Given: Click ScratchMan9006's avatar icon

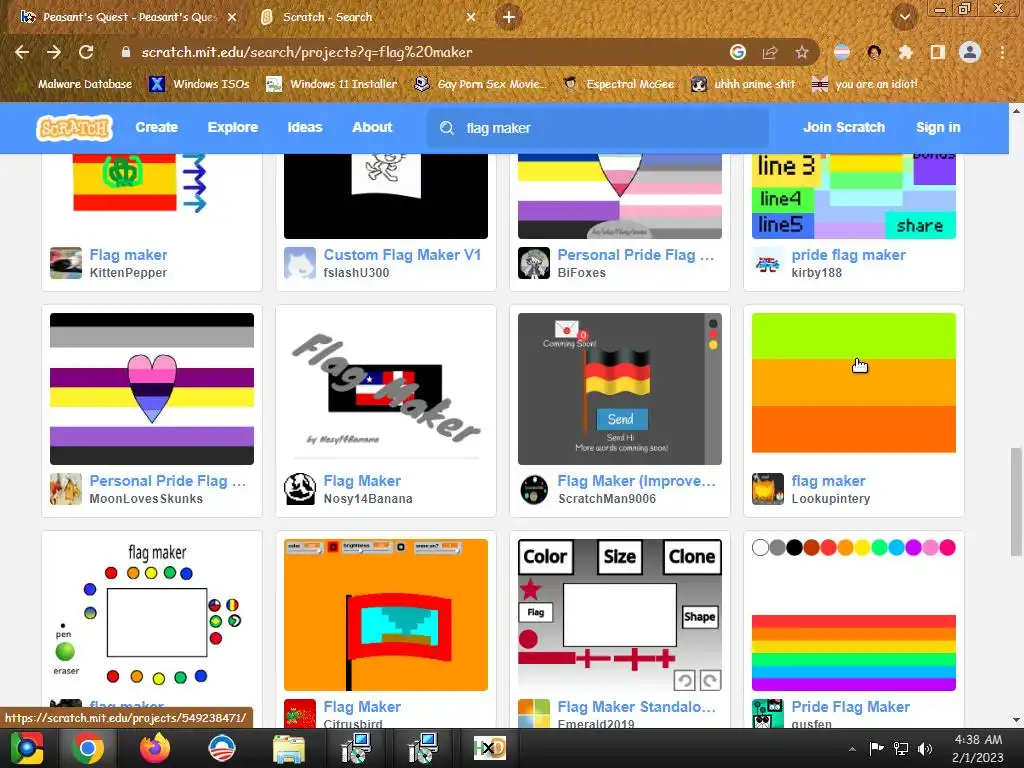Looking at the screenshot, I should click(x=534, y=488).
